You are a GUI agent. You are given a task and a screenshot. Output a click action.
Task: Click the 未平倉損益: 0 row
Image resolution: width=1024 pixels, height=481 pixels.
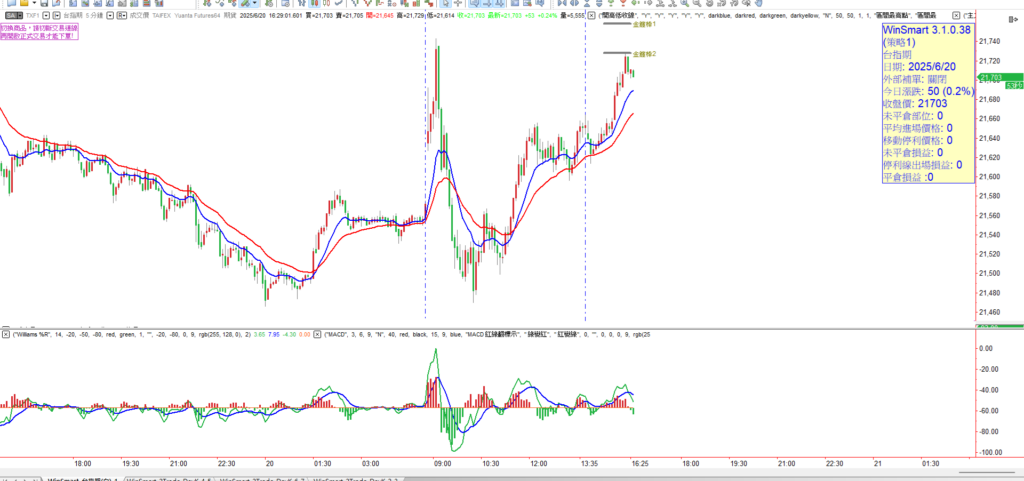pos(915,152)
